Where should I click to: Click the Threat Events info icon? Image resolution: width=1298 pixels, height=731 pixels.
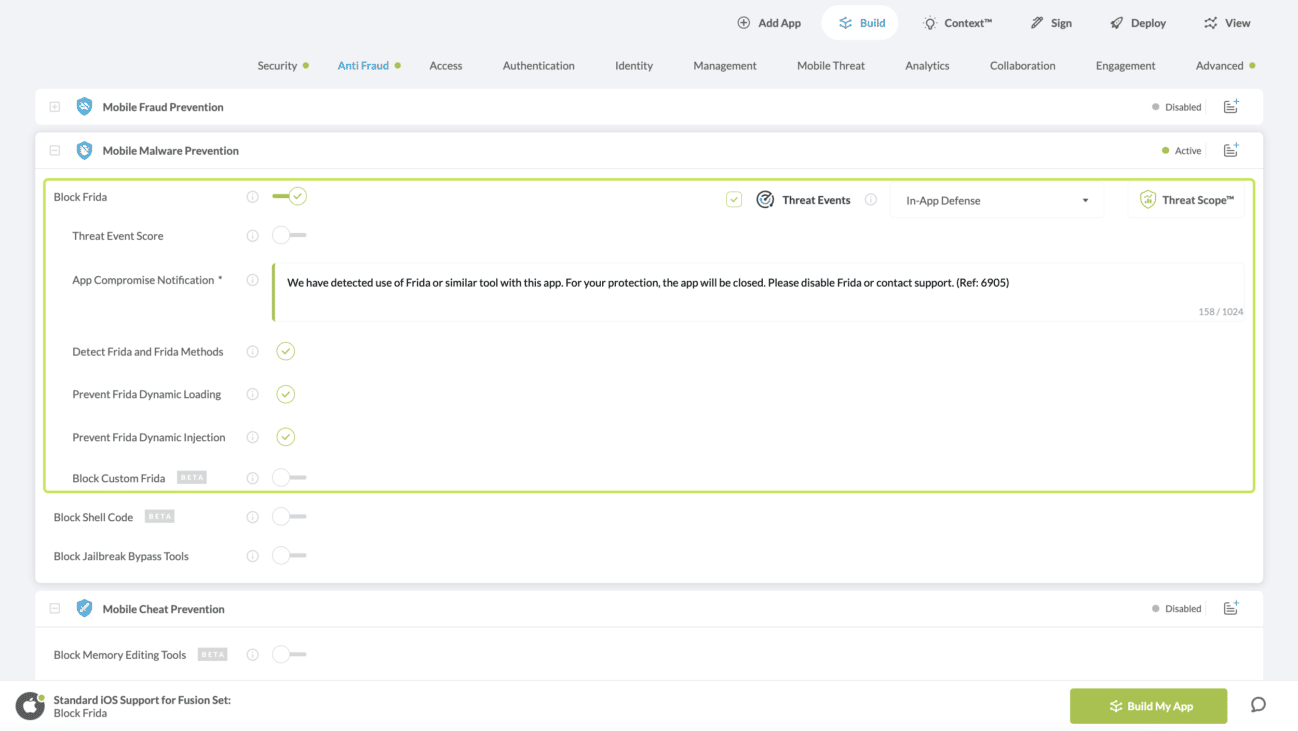point(871,200)
